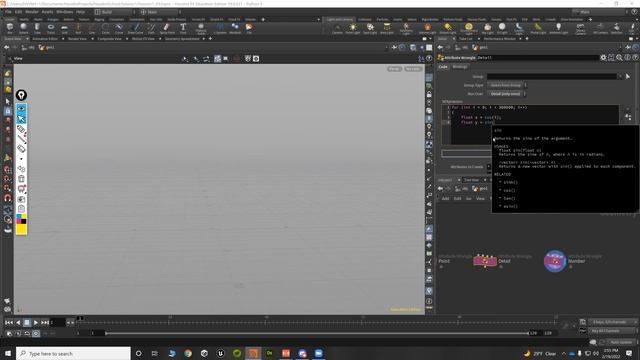Click the Key All Channels button
Viewport: 640px width, 360px height.
(x=612, y=331)
